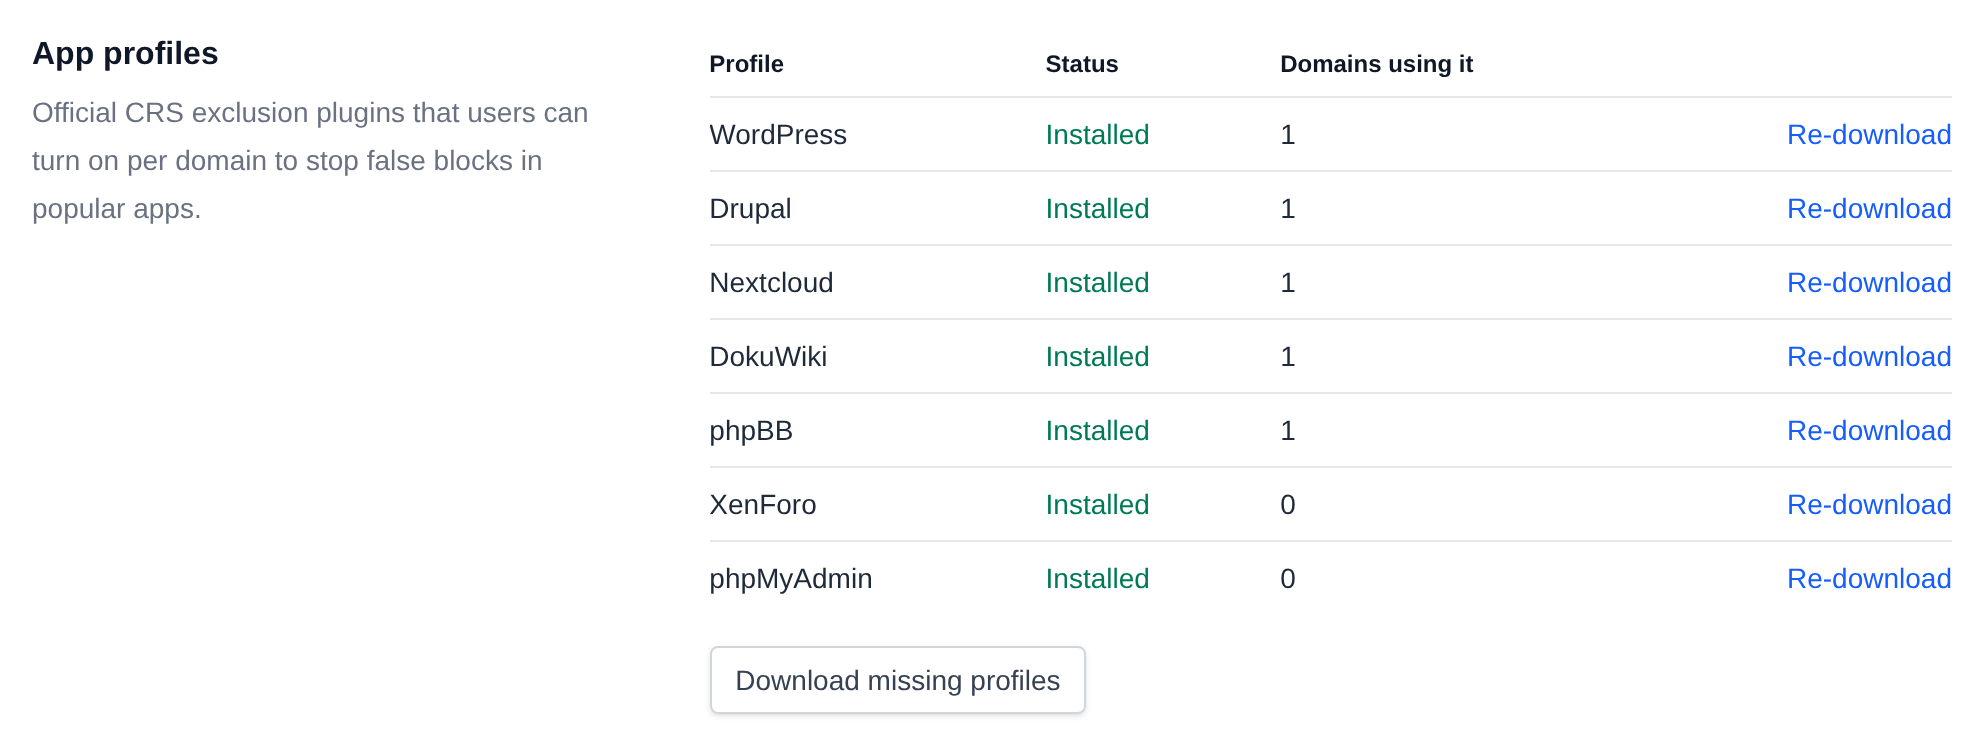
Task: Select the XenForo profile name
Action: 763,505
